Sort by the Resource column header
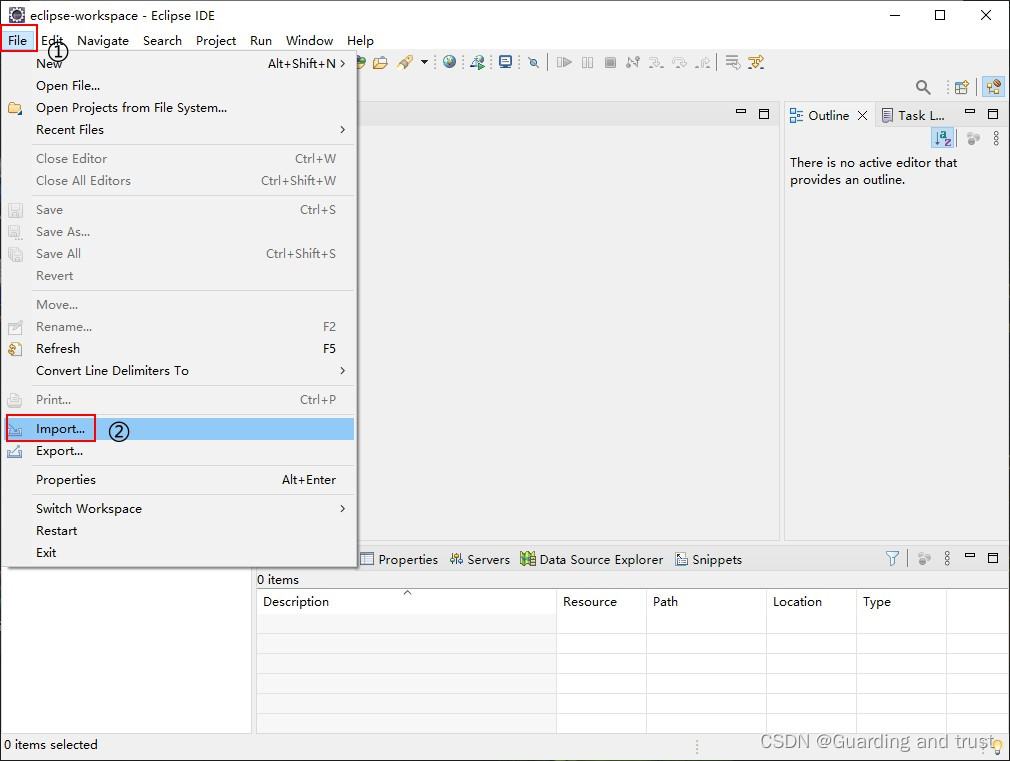Viewport: 1010px width, 761px height. tap(602, 601)
